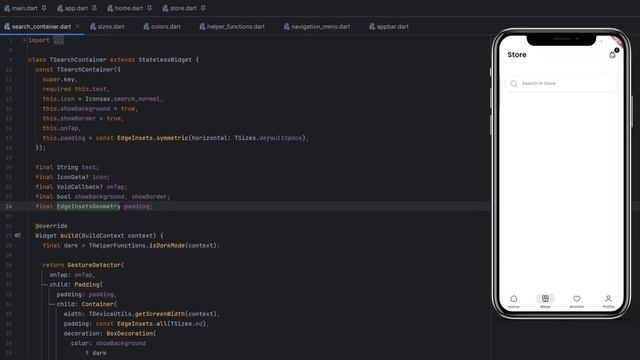Click the defaultSpace constant in TSizes
Image resolution: width=640 pixels, height=360 pixels.
click(281, 138)
